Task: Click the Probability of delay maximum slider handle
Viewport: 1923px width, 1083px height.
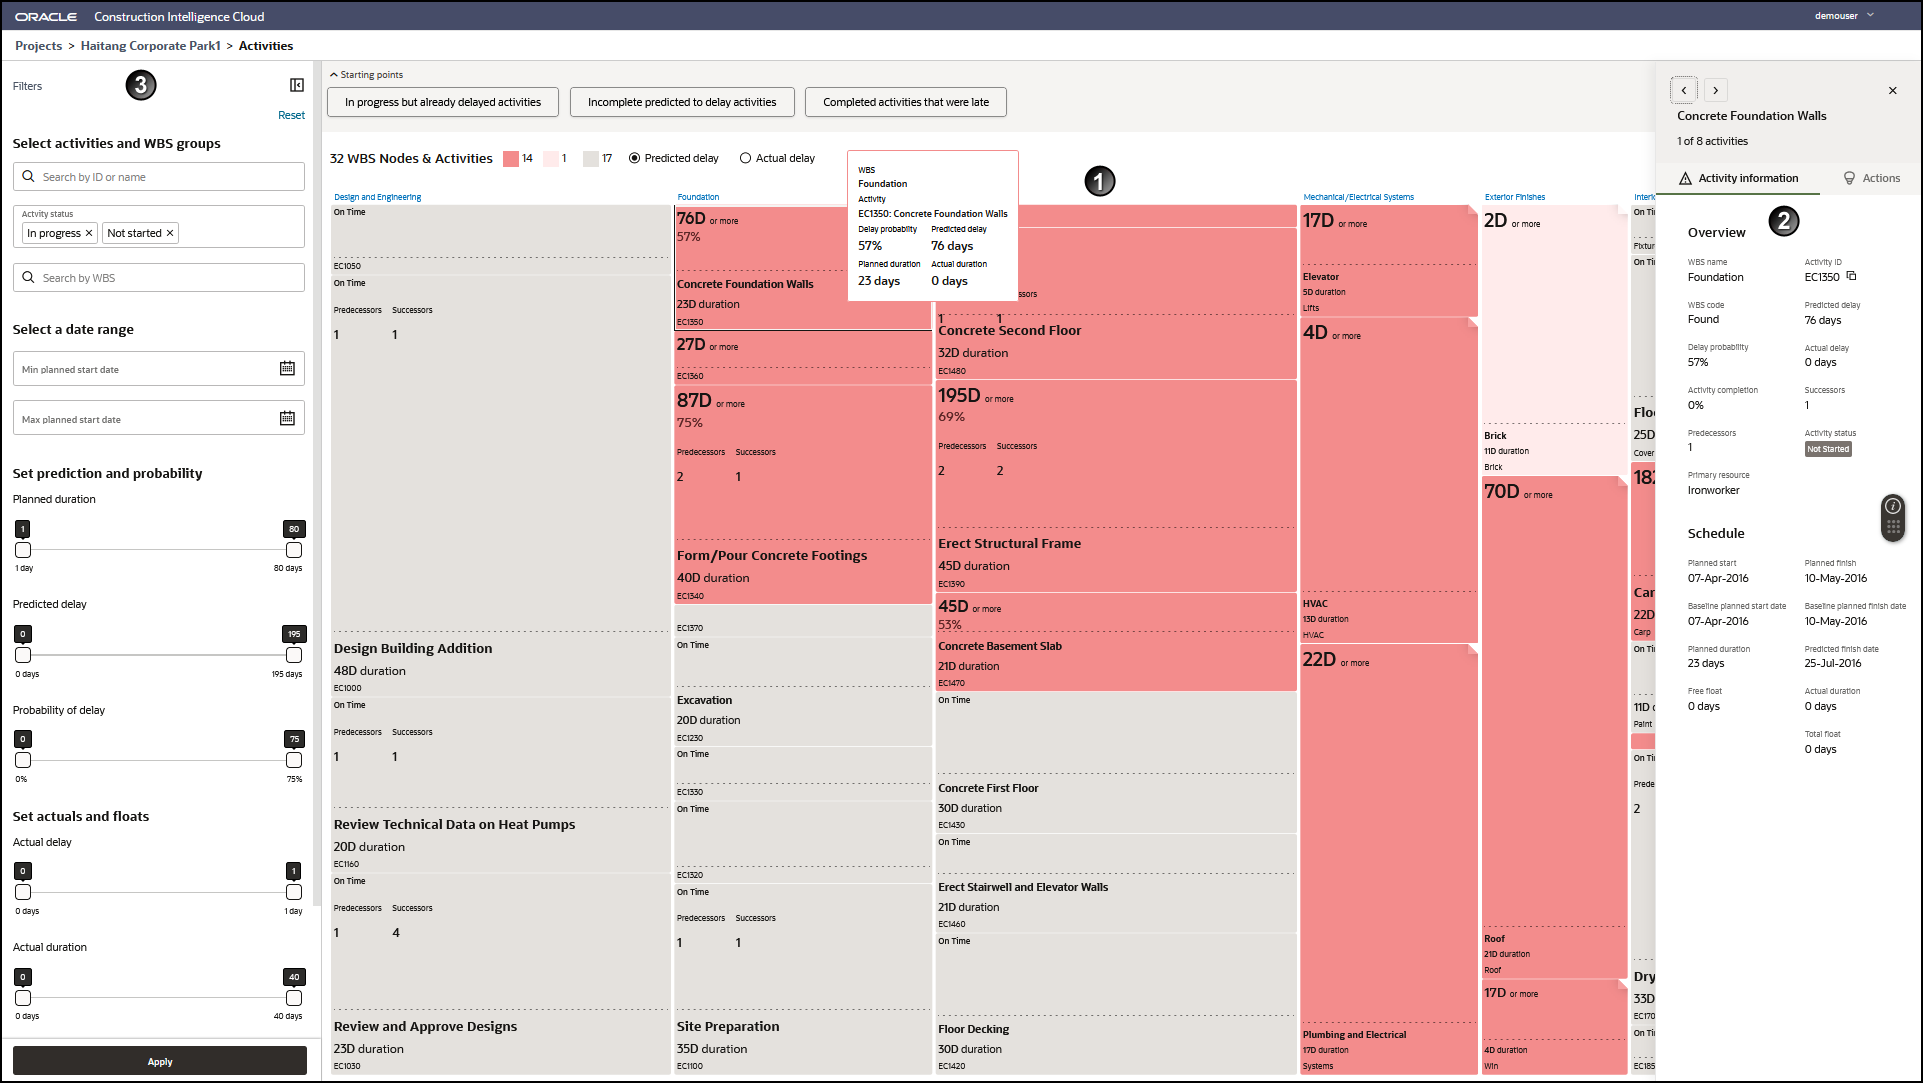Action: point(294,760)
